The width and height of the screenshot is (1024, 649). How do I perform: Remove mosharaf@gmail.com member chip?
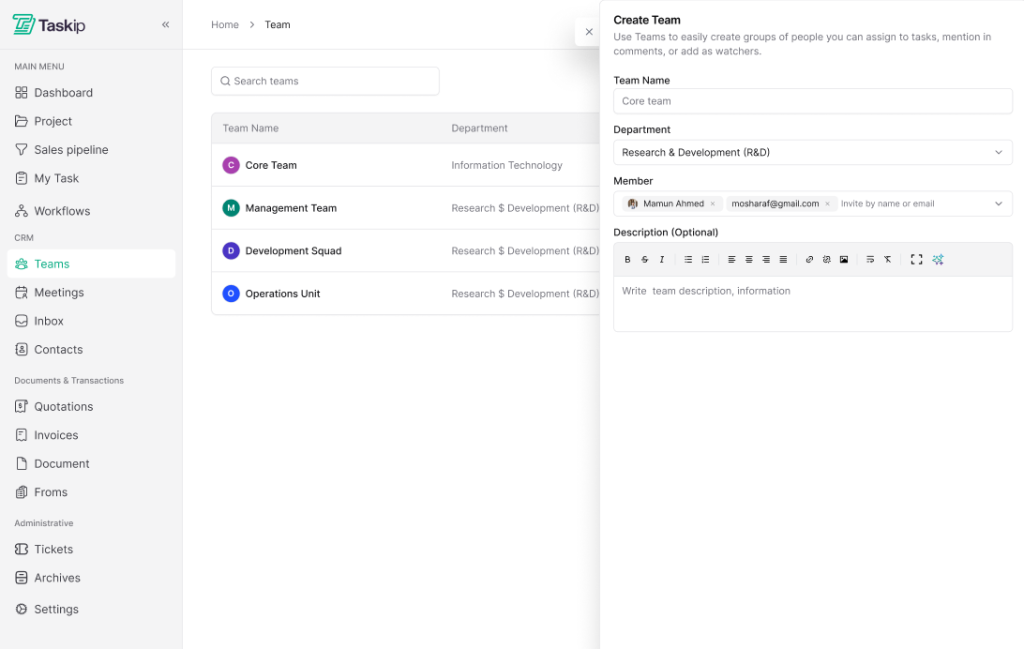[828, 204]
